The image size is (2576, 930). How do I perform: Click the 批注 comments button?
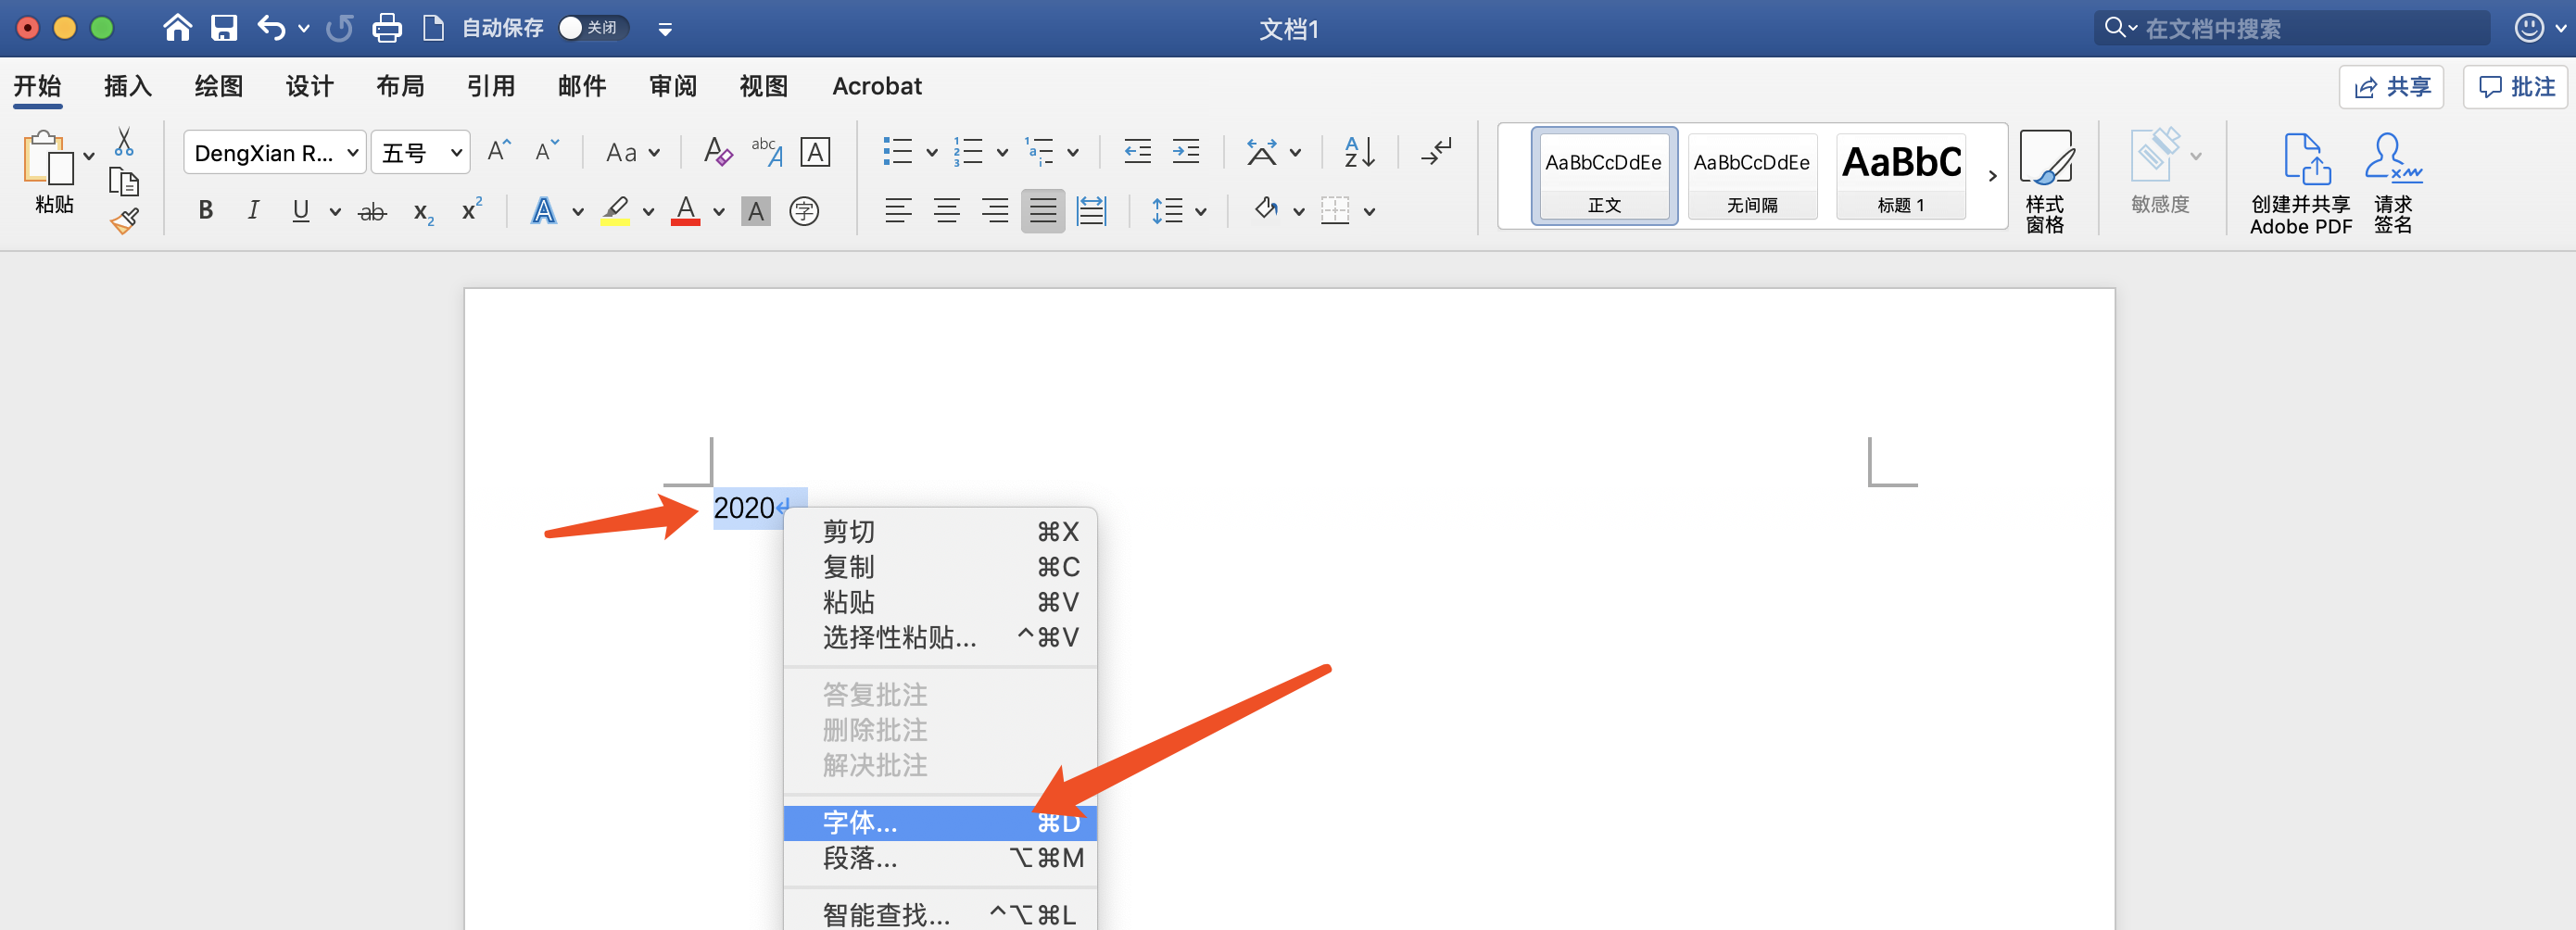tap(2516, 87)
